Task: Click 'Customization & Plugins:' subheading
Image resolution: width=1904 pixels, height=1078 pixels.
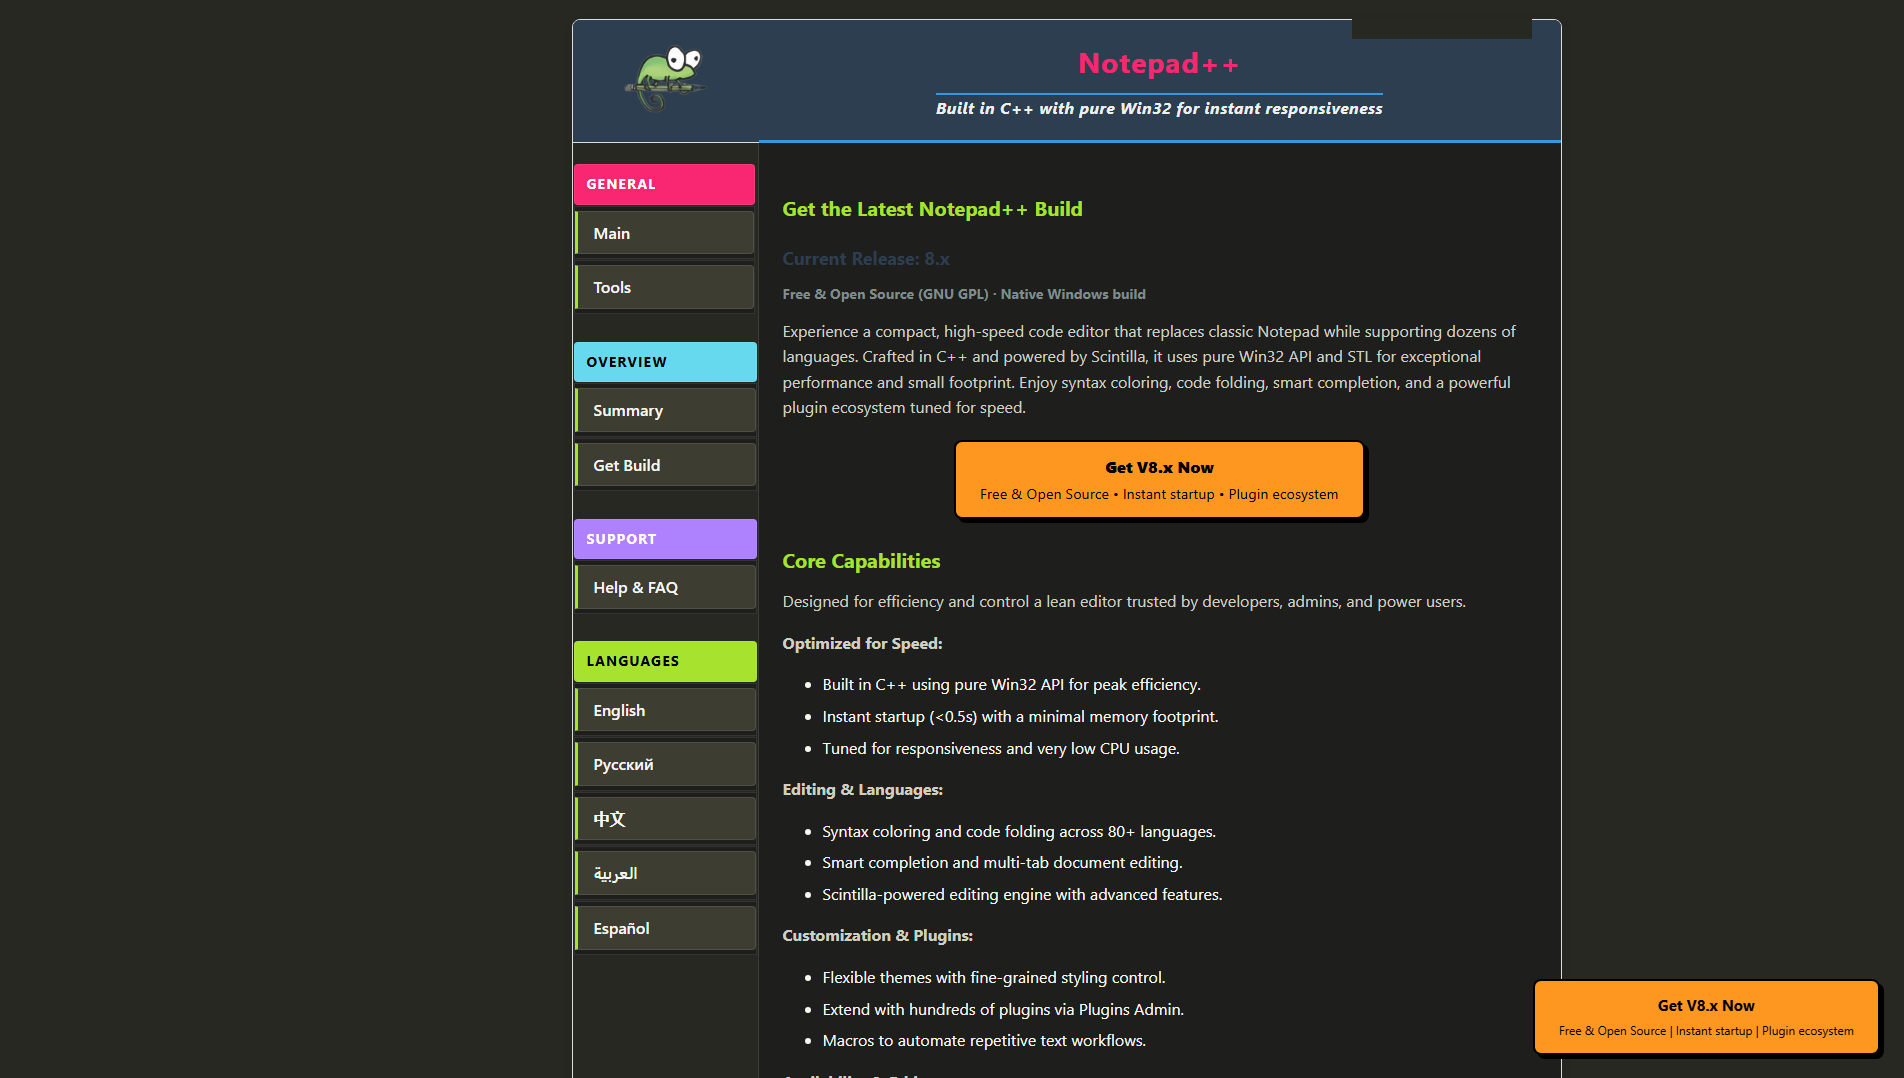Action: coord(877,935)
